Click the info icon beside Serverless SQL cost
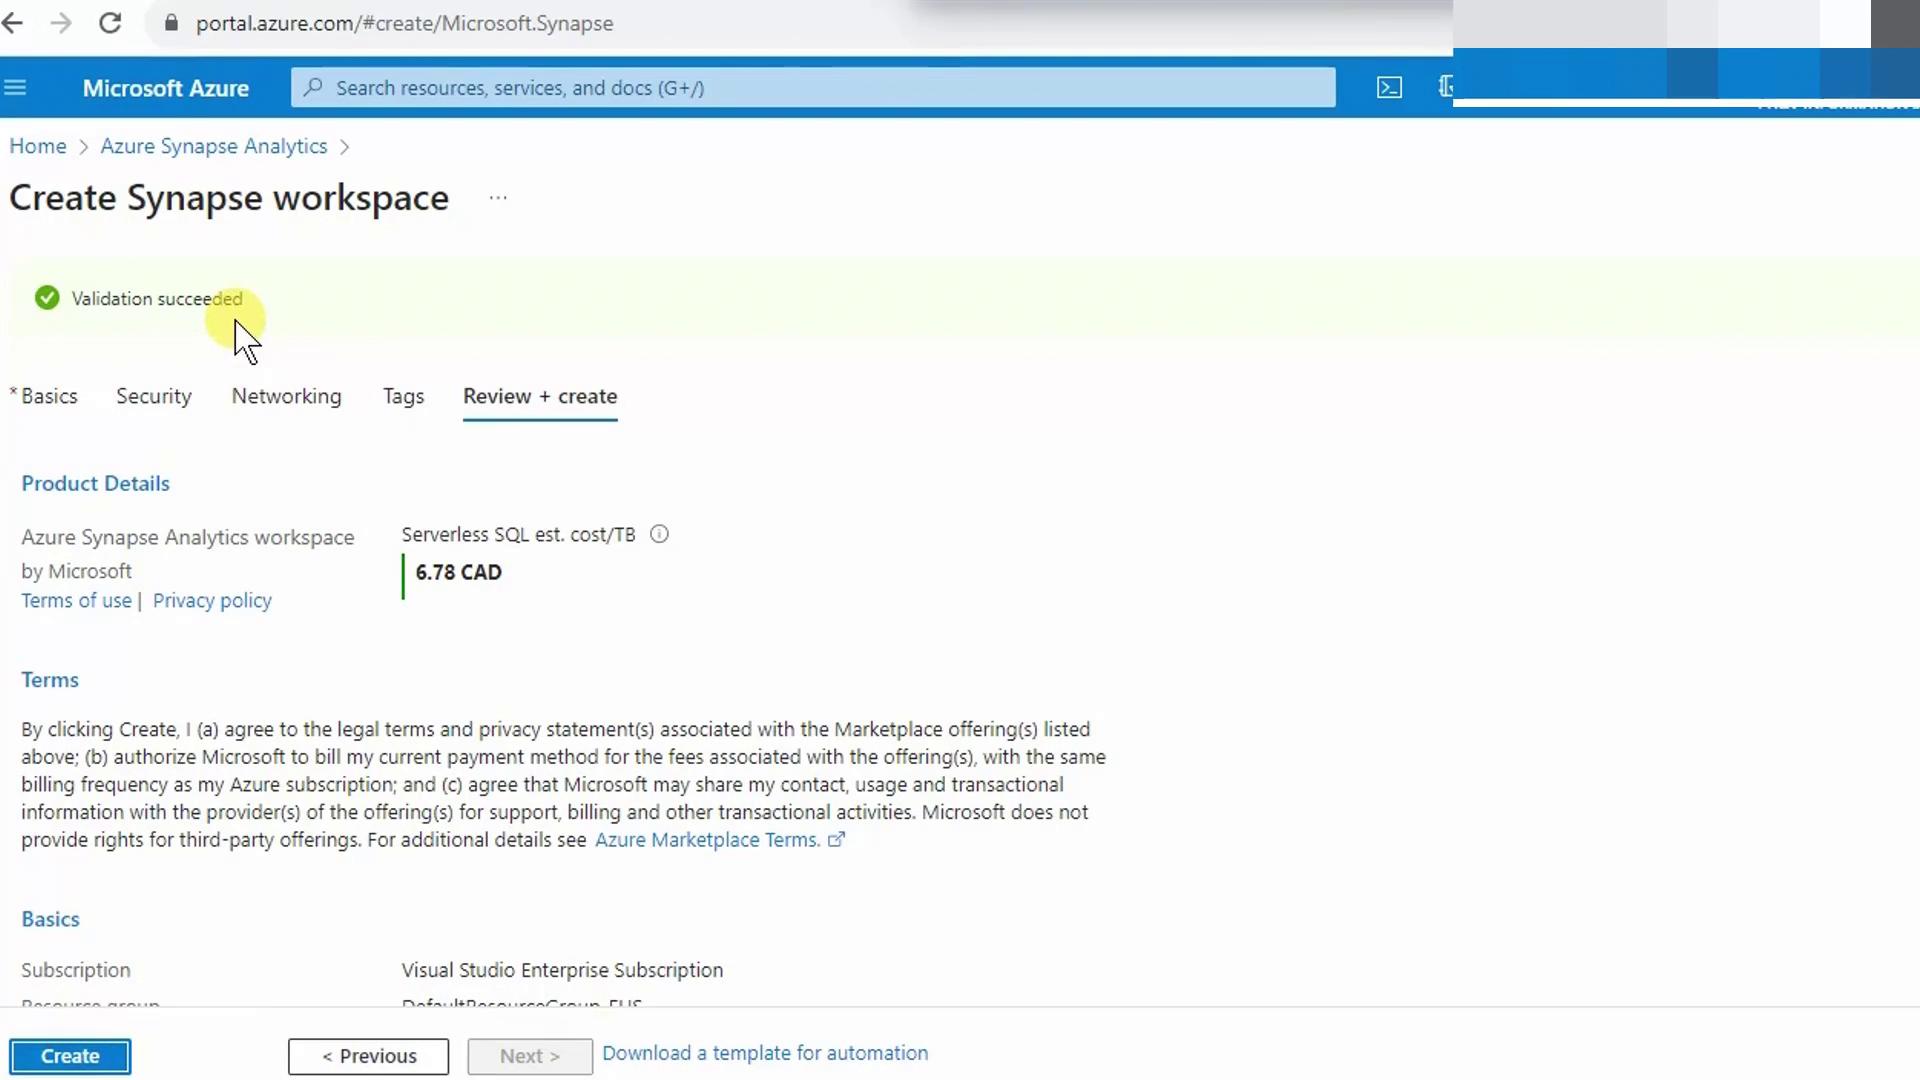Viewport: 1920px width, 1080px height. point(659,534)
